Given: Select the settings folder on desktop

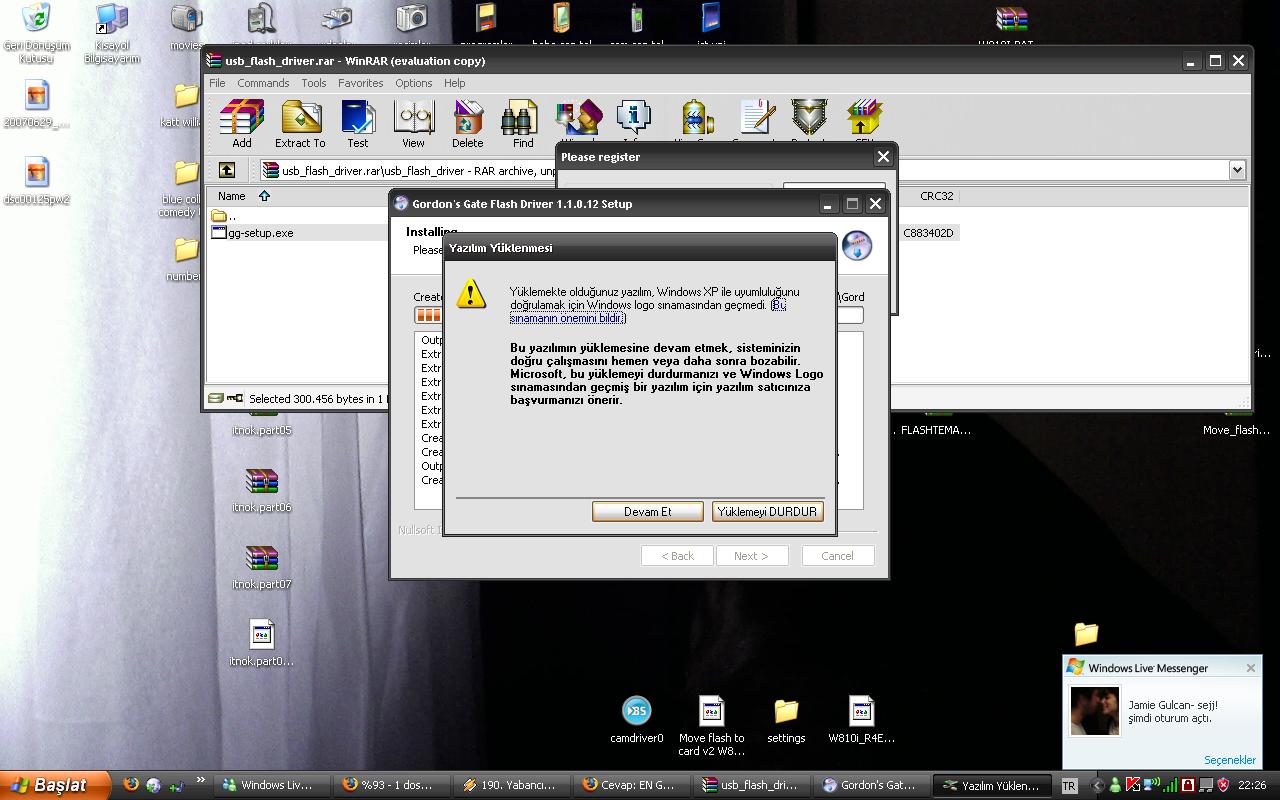Looking at the screenshot, I should 786,720.
